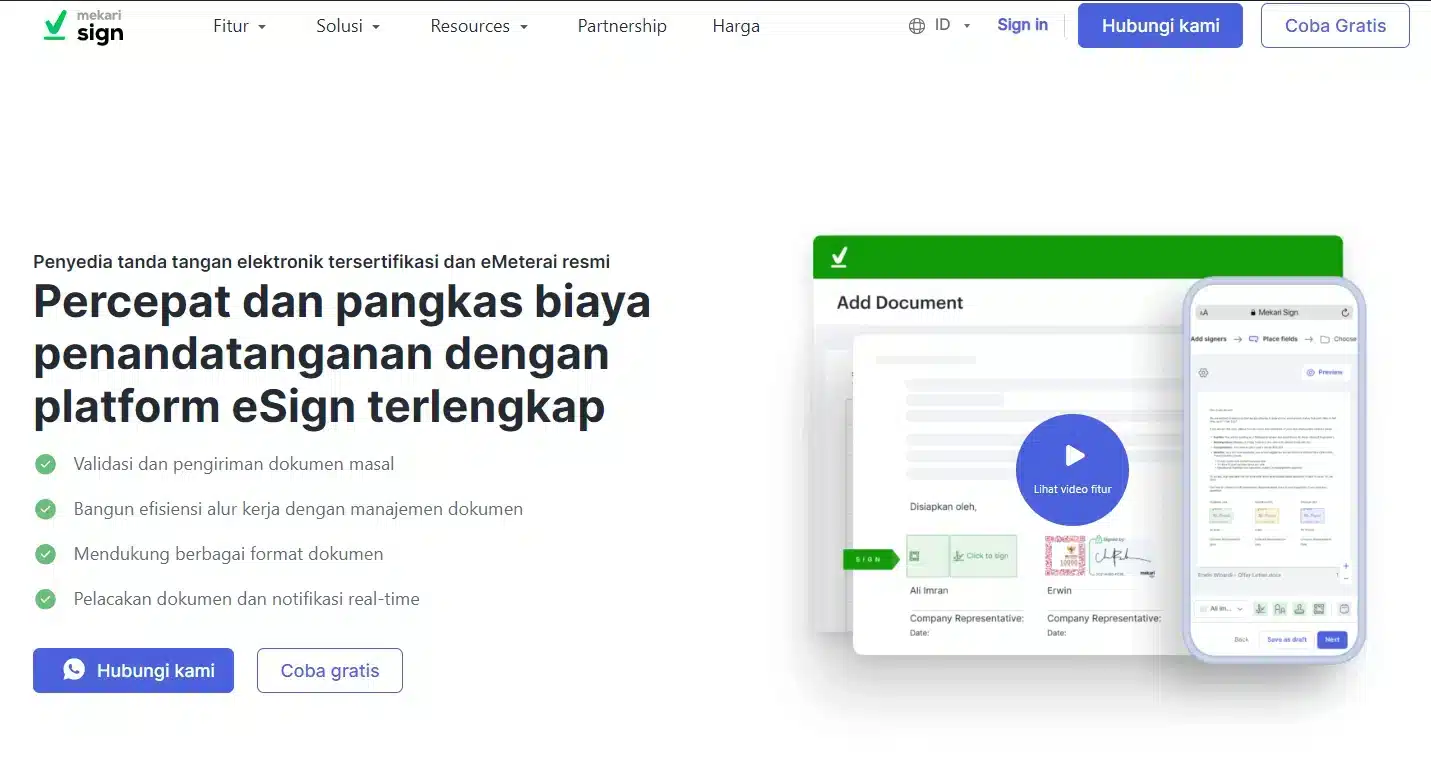Click "Save as draft" on the phone mockup
Image resolution: width=1431 pixels, height=764 pixels.
click(x=1287, y=639)
